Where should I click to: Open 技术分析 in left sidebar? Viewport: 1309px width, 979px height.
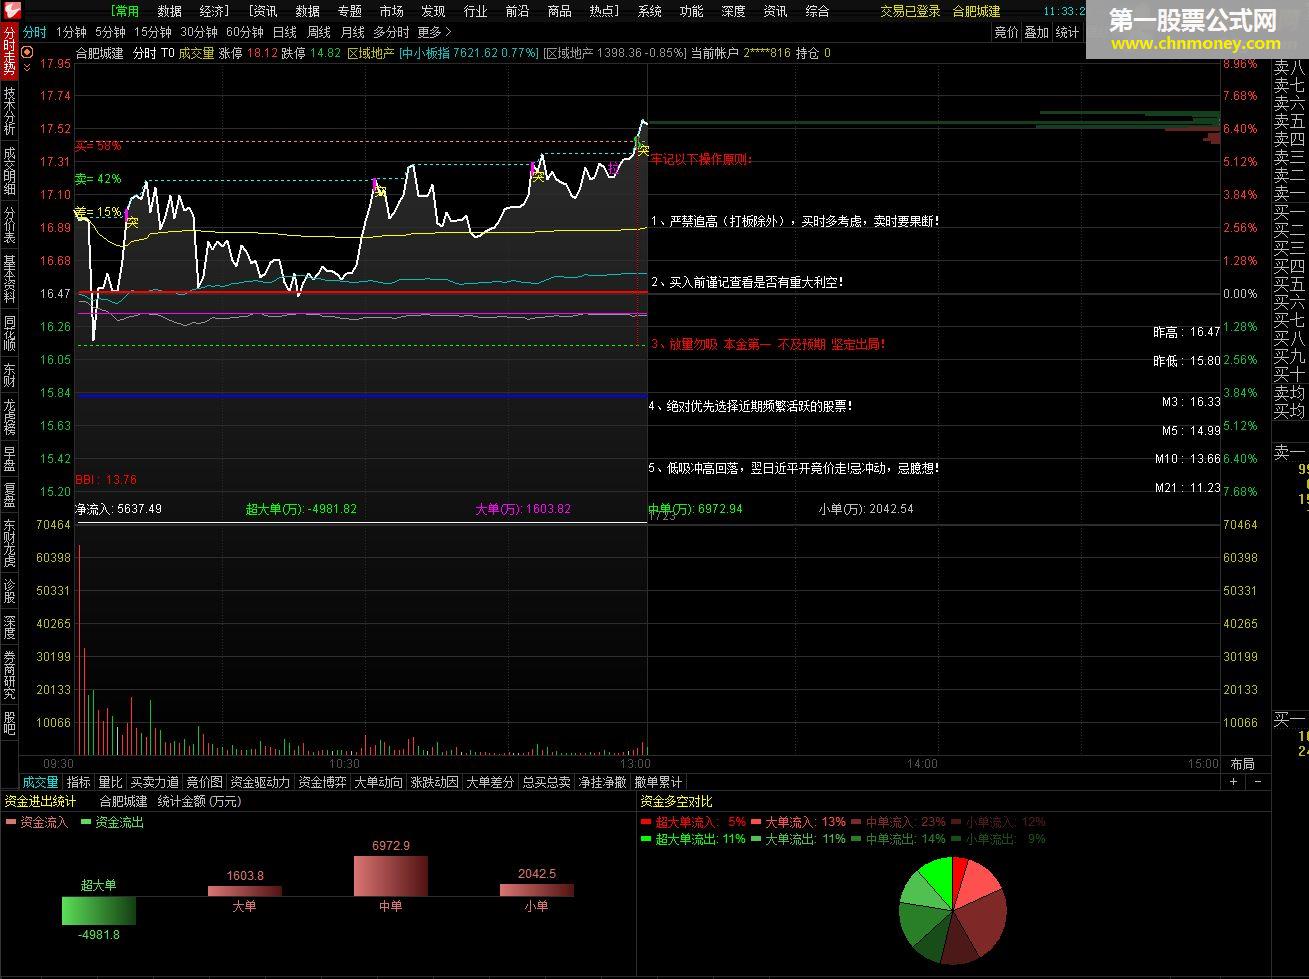coord(9,110)
